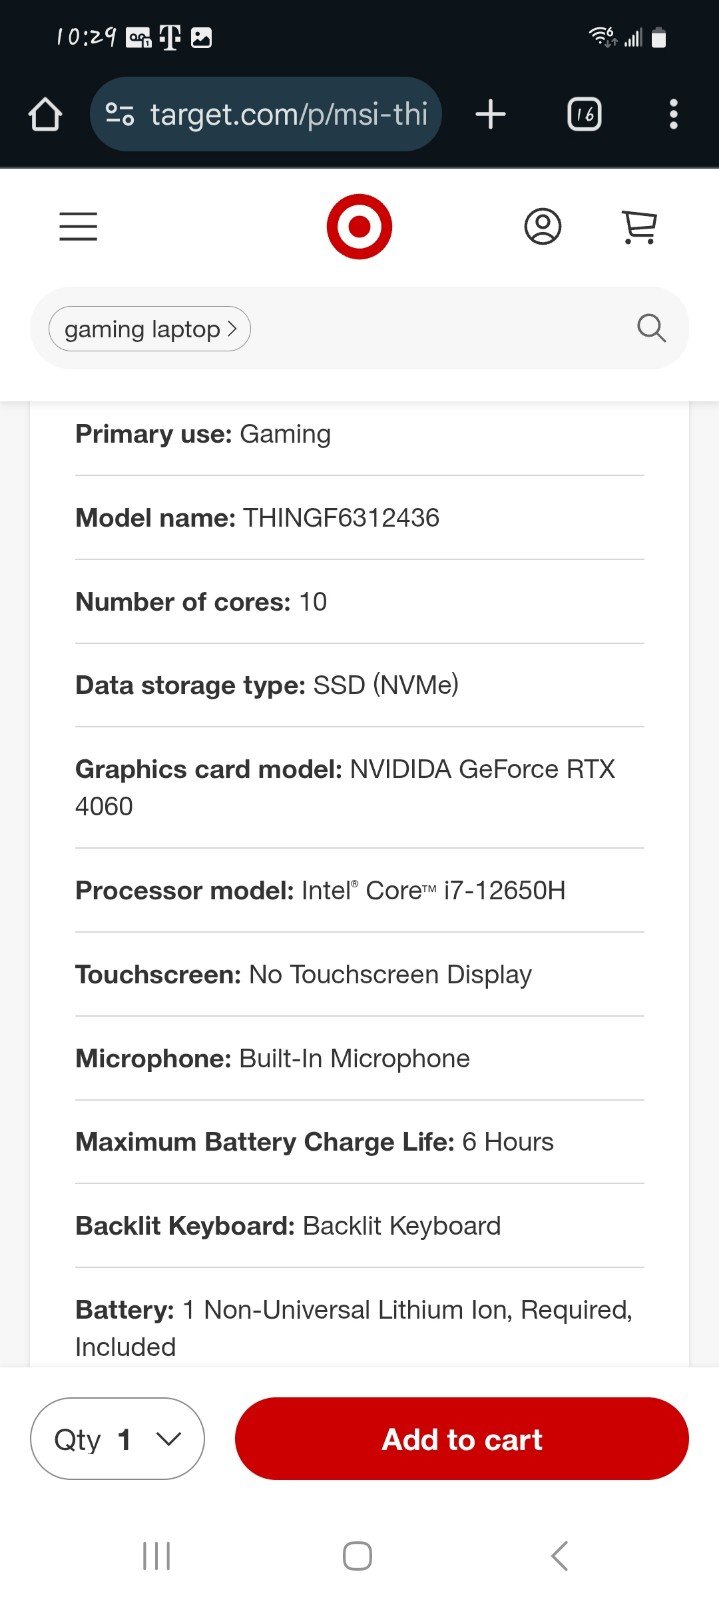
Task: Tap the search magnifier icon
Action: pos(651,328)
